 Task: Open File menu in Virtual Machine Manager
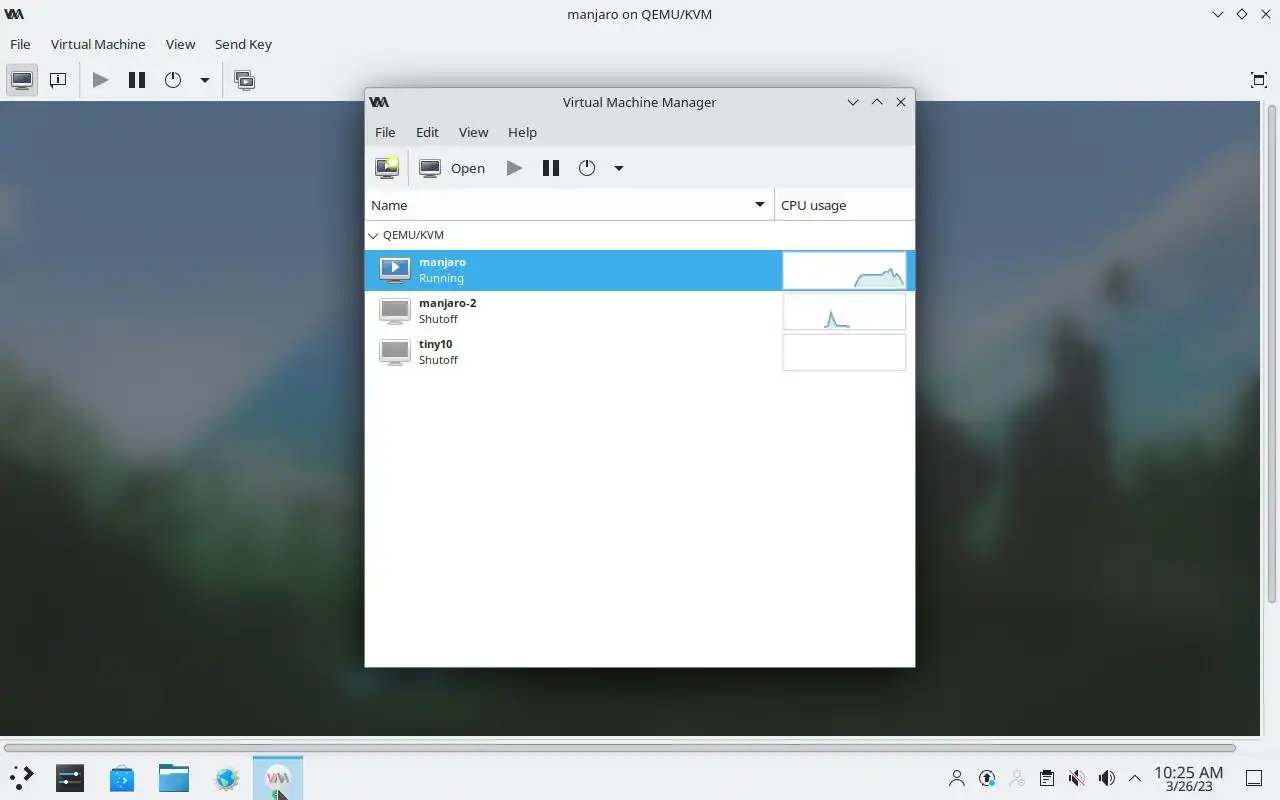385,132
